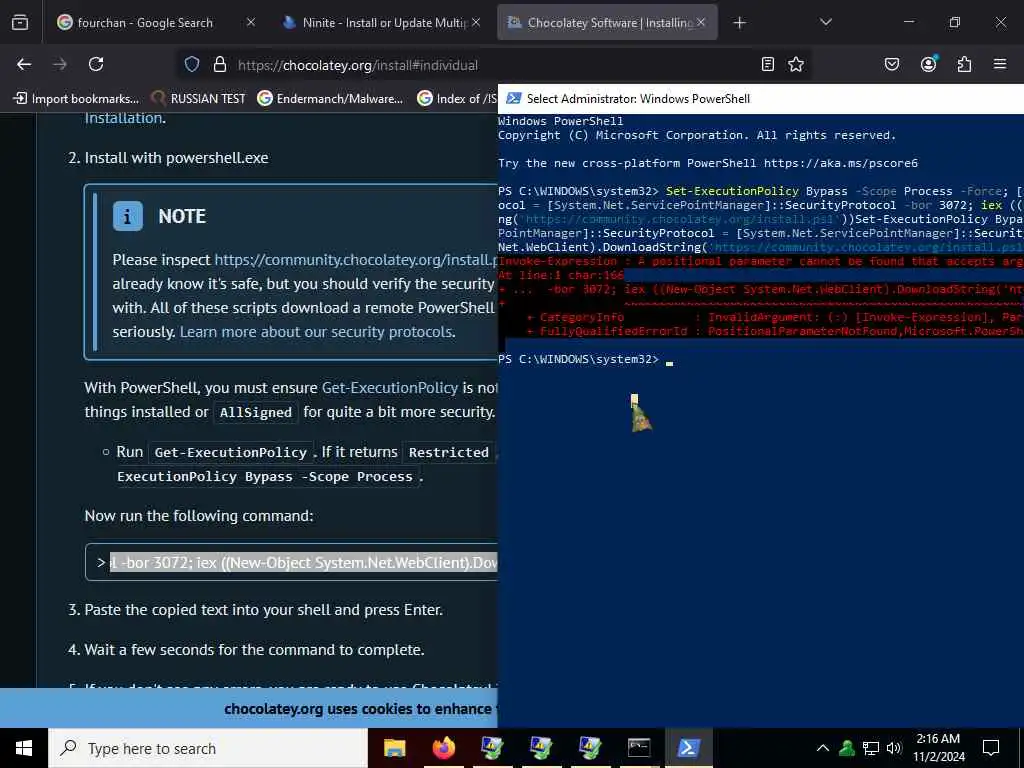Bookmark this page with the star icon
This screenshot has height=768, width=1024.
point(795,64)
